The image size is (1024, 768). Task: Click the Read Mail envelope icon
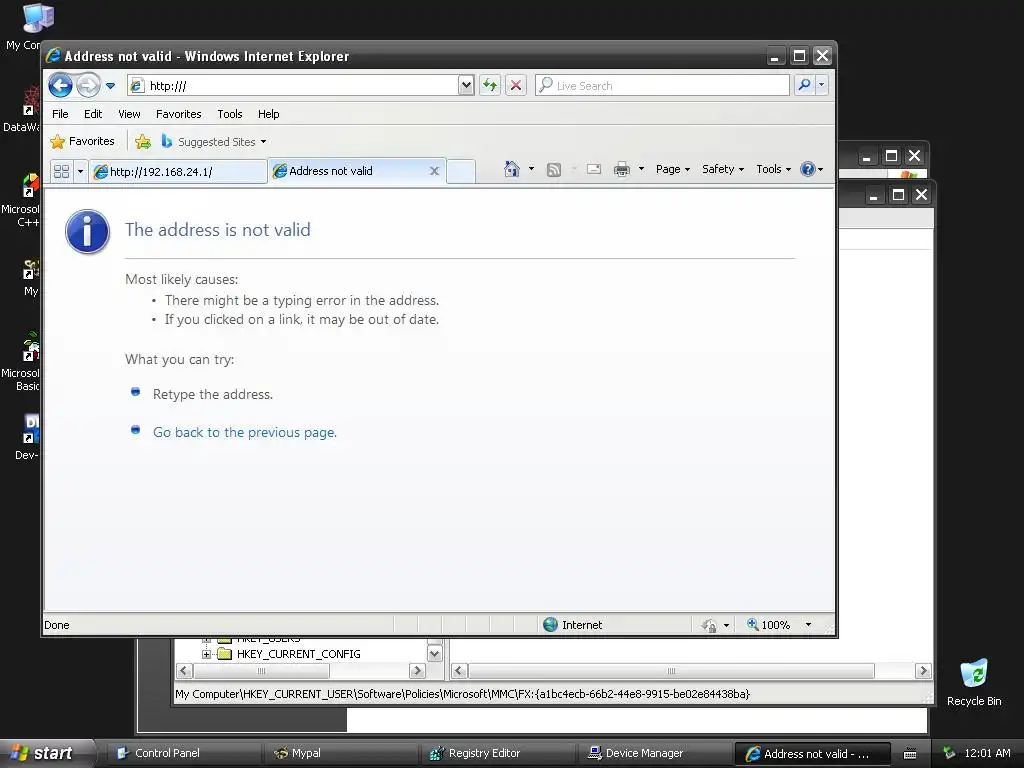(x=594, y=170)
